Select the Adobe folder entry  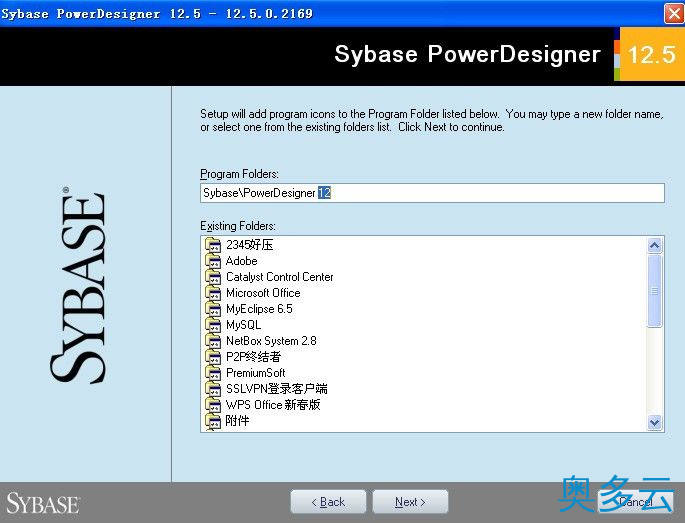tap(241, 261)
